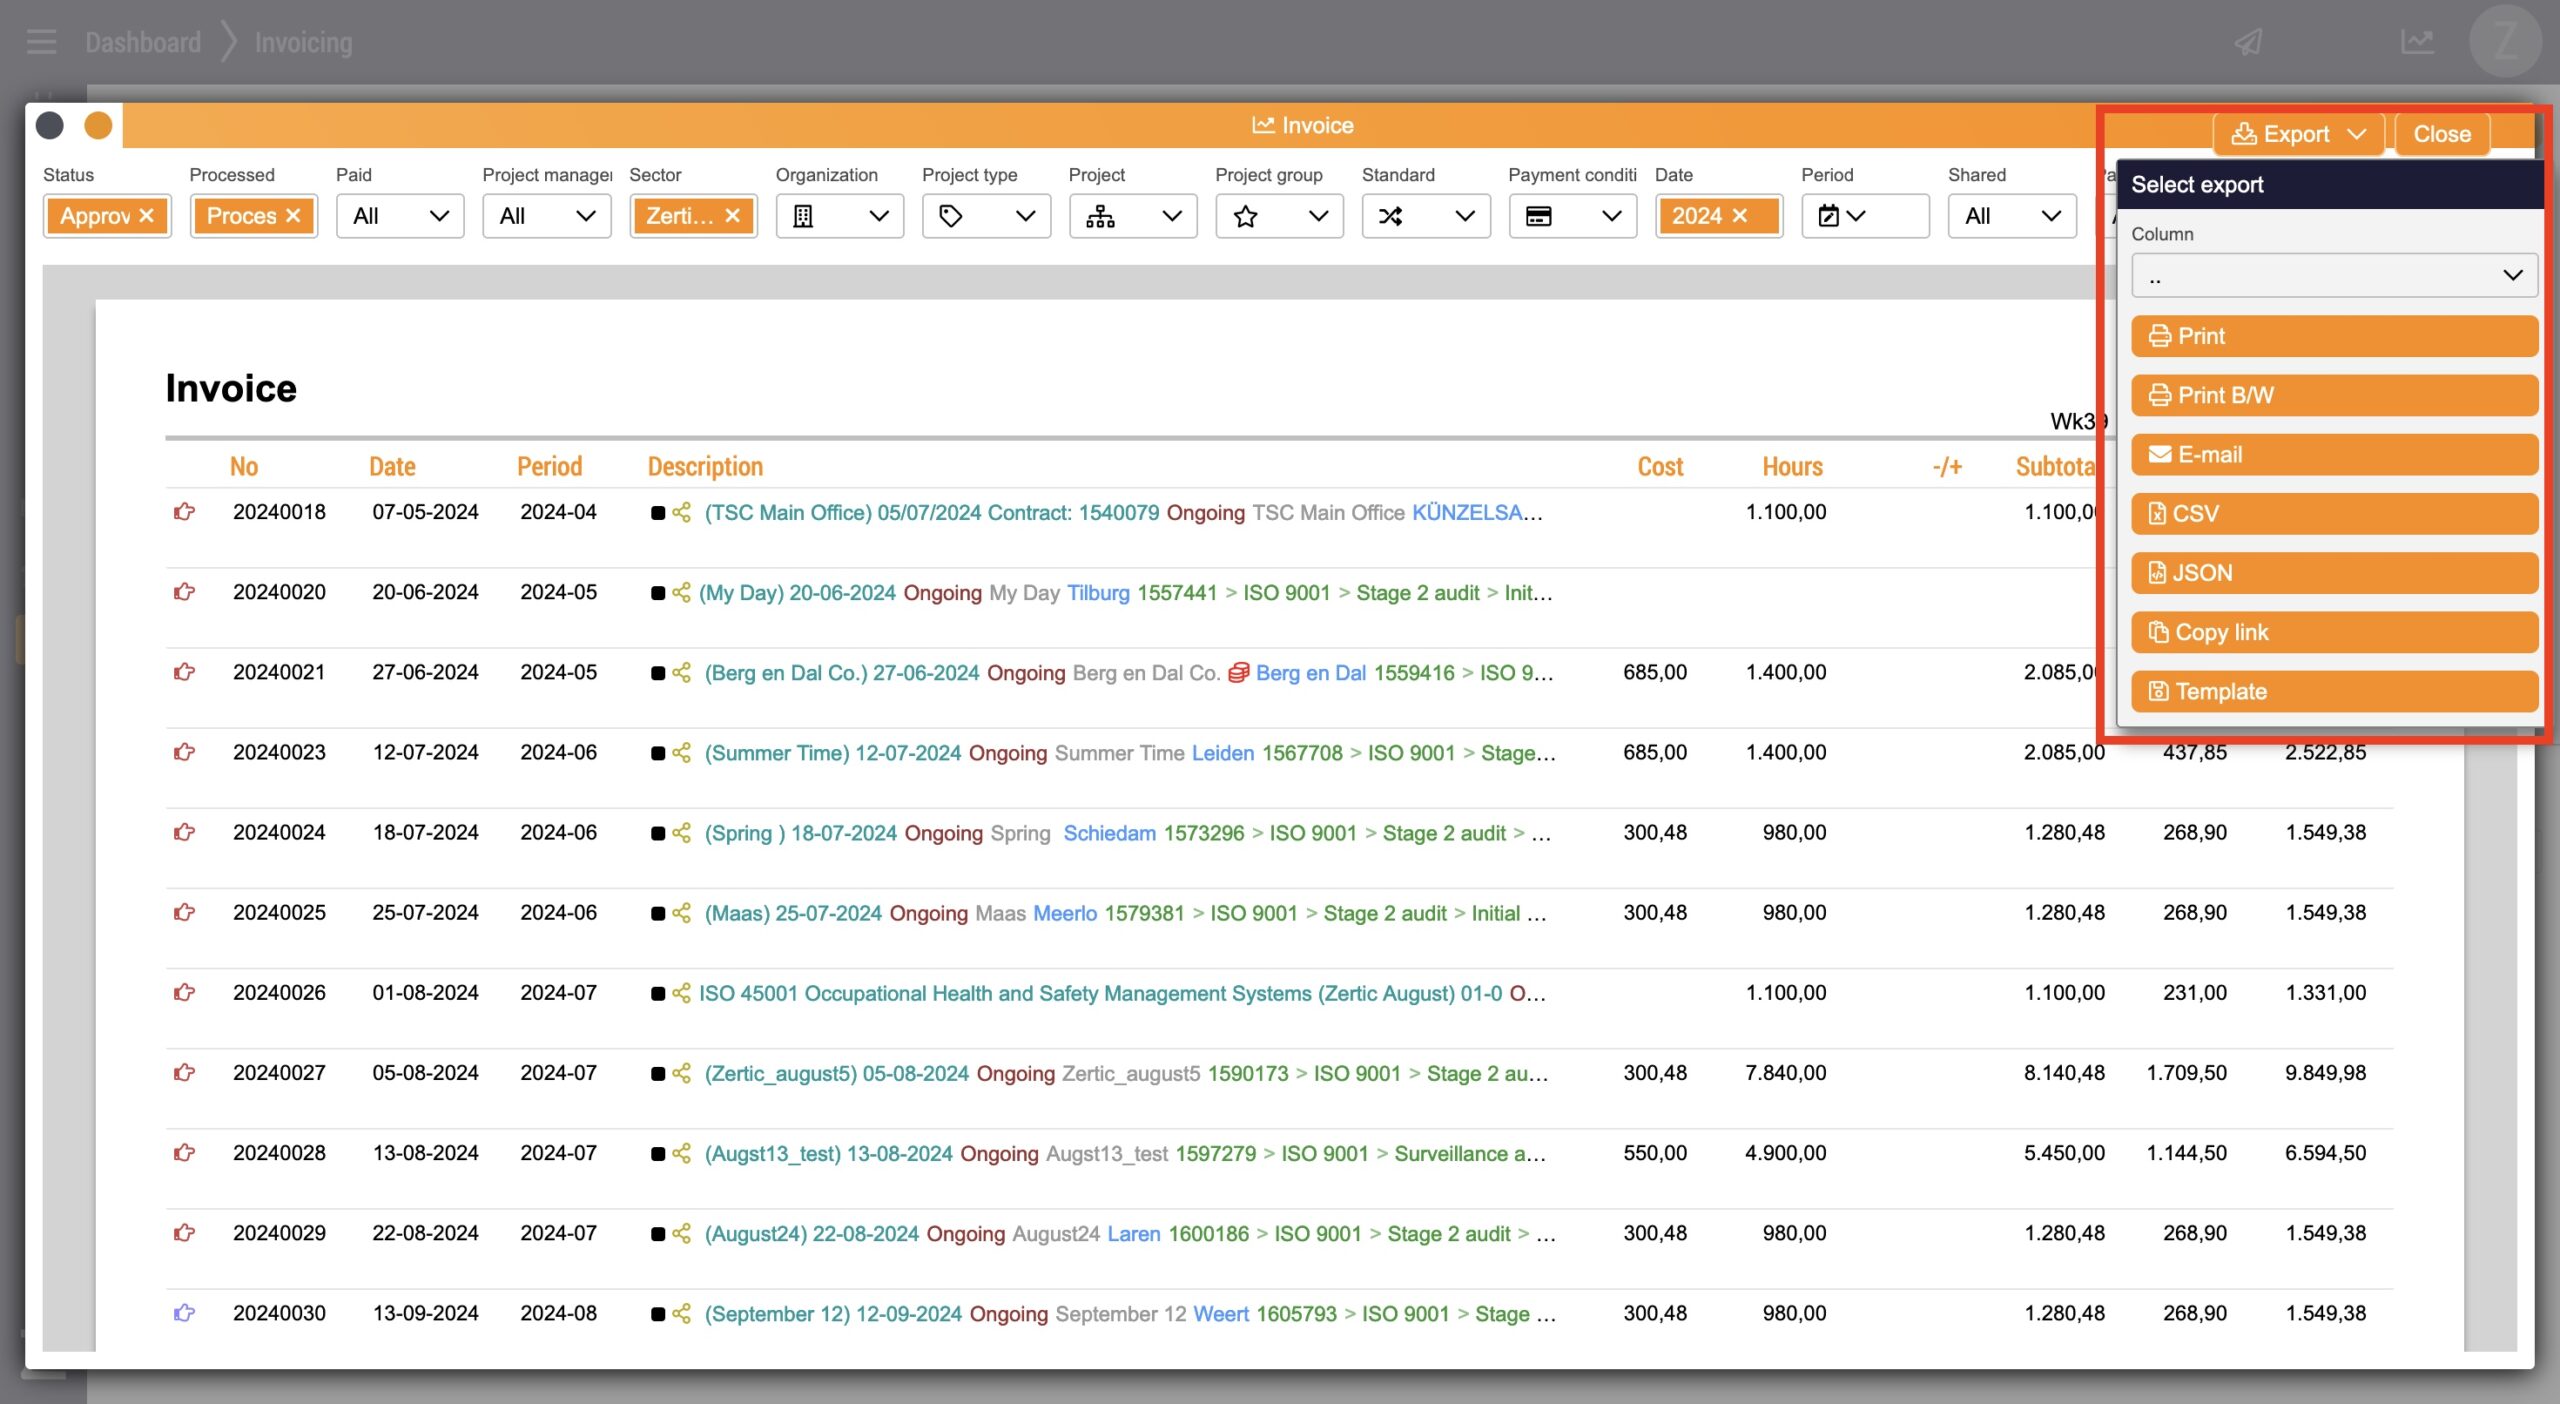Click the orange circle window button

pos(98,126)
